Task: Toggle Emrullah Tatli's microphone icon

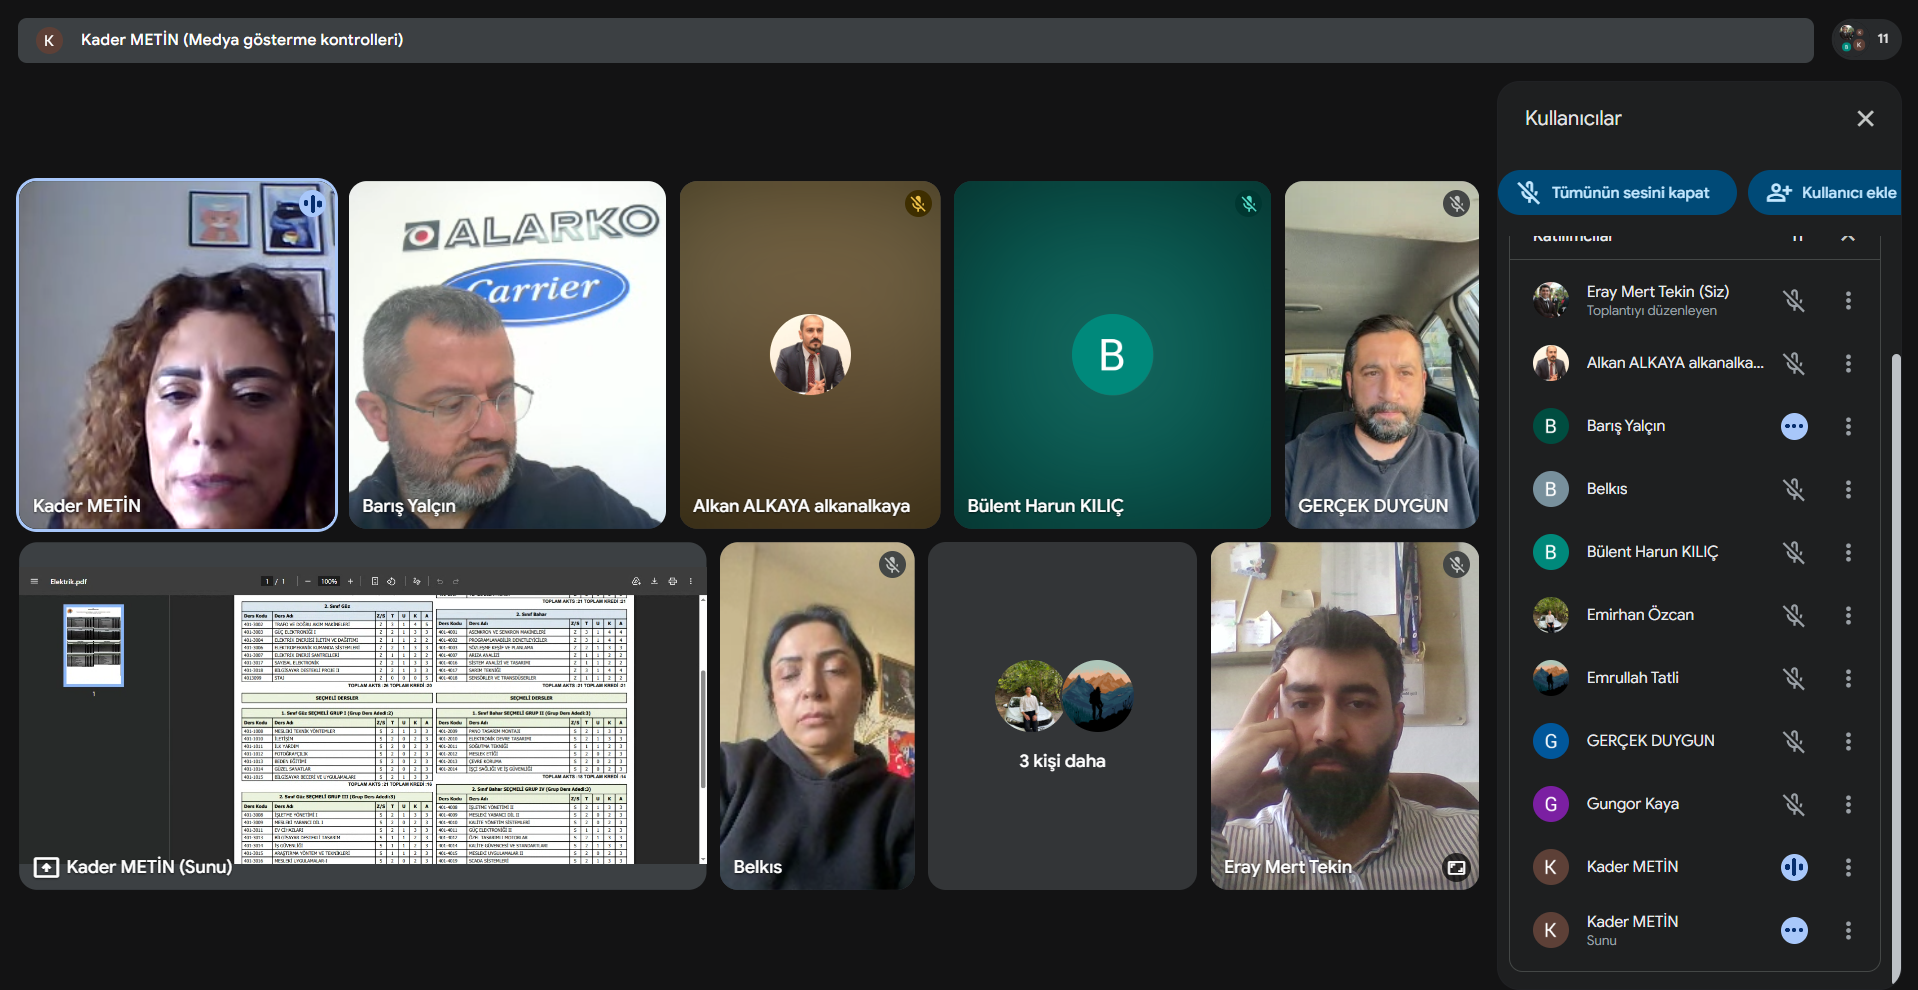Action: pyautogui.click(x=1794, y=678)
